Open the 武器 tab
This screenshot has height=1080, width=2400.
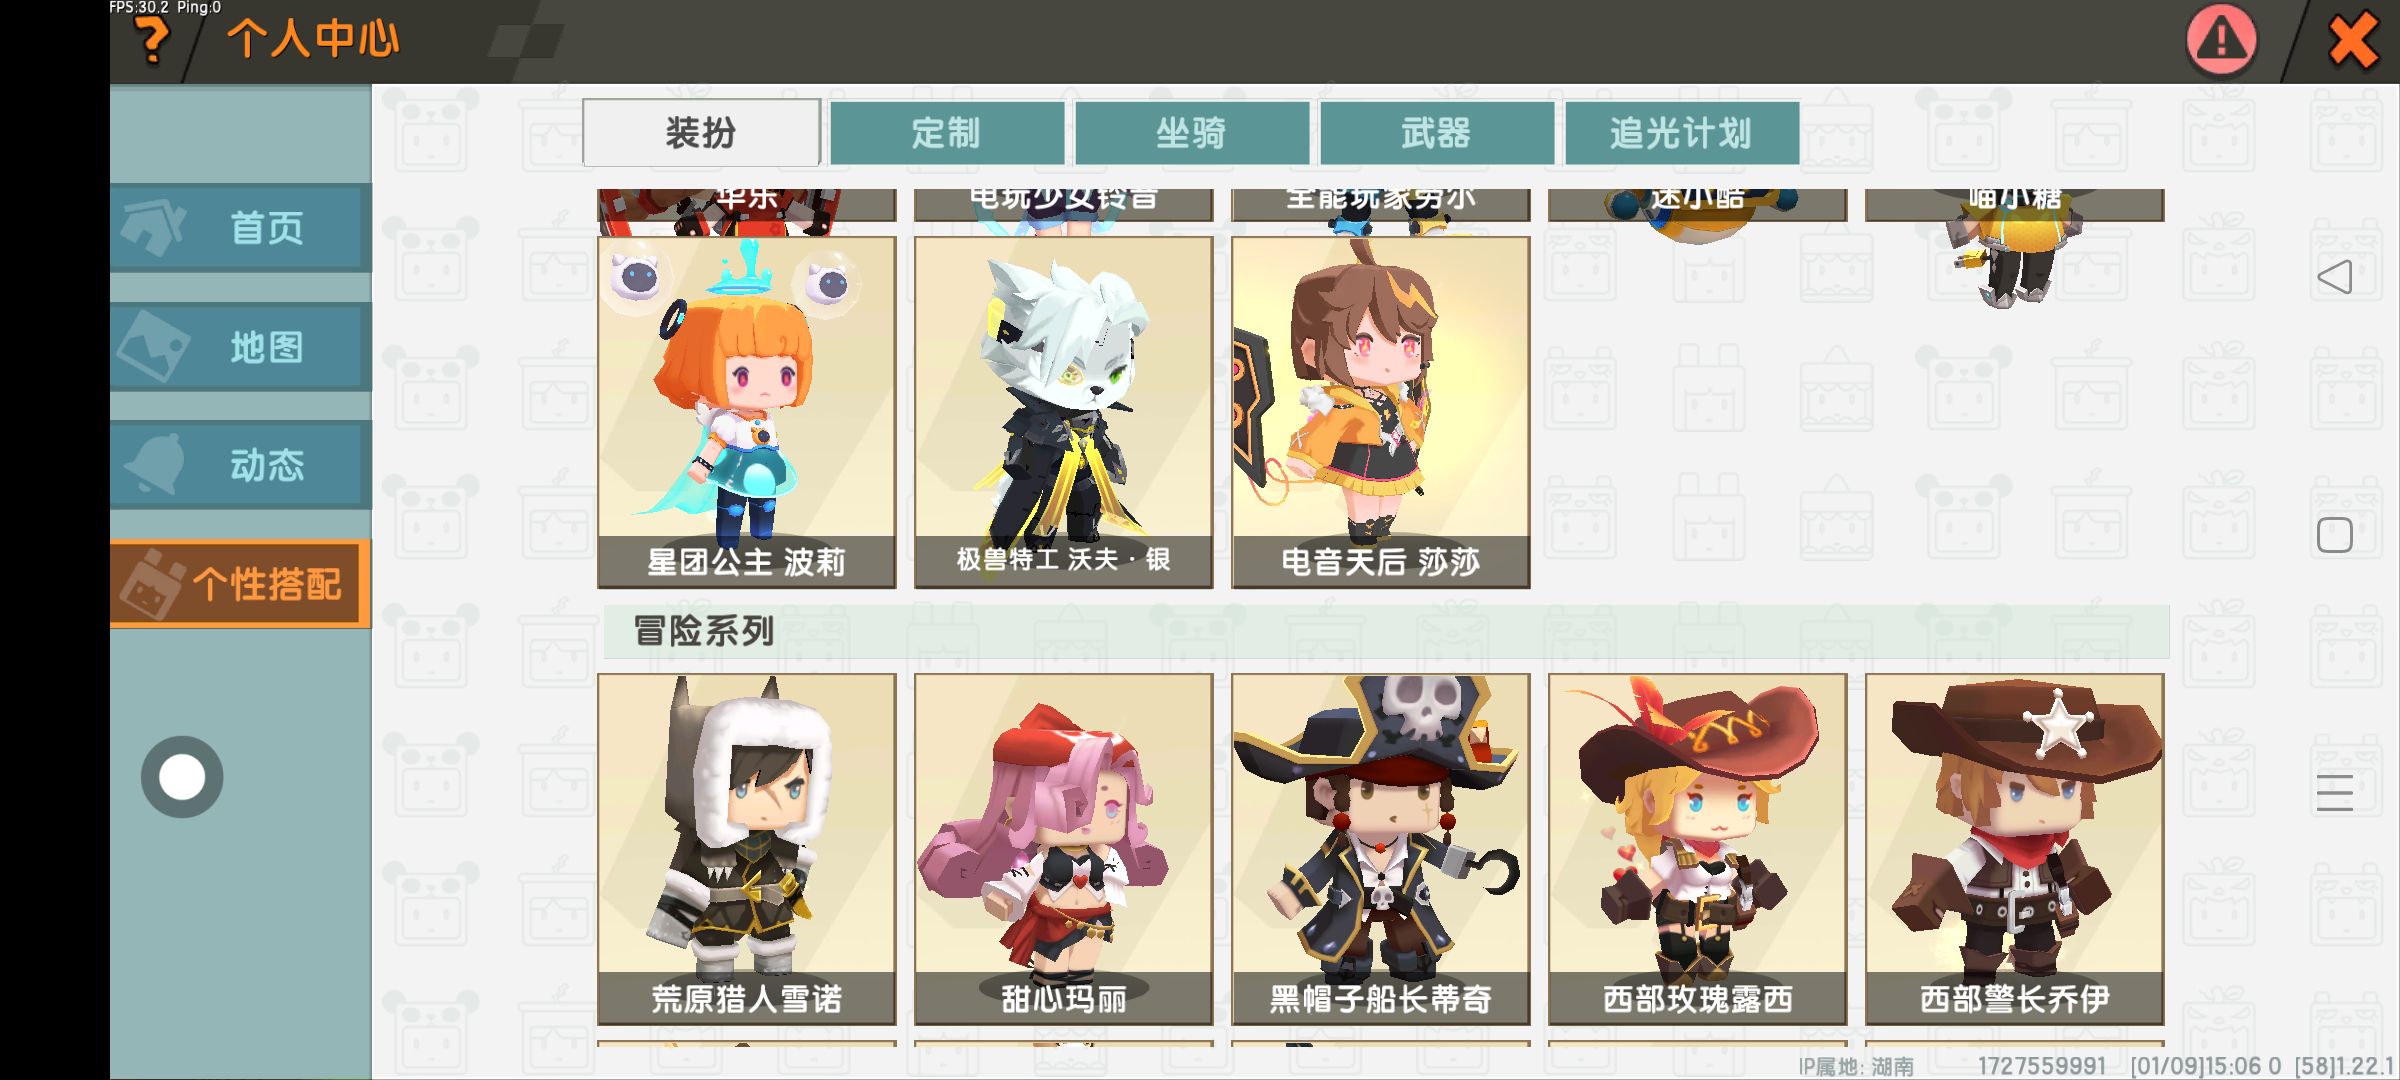pos(1437,133)
